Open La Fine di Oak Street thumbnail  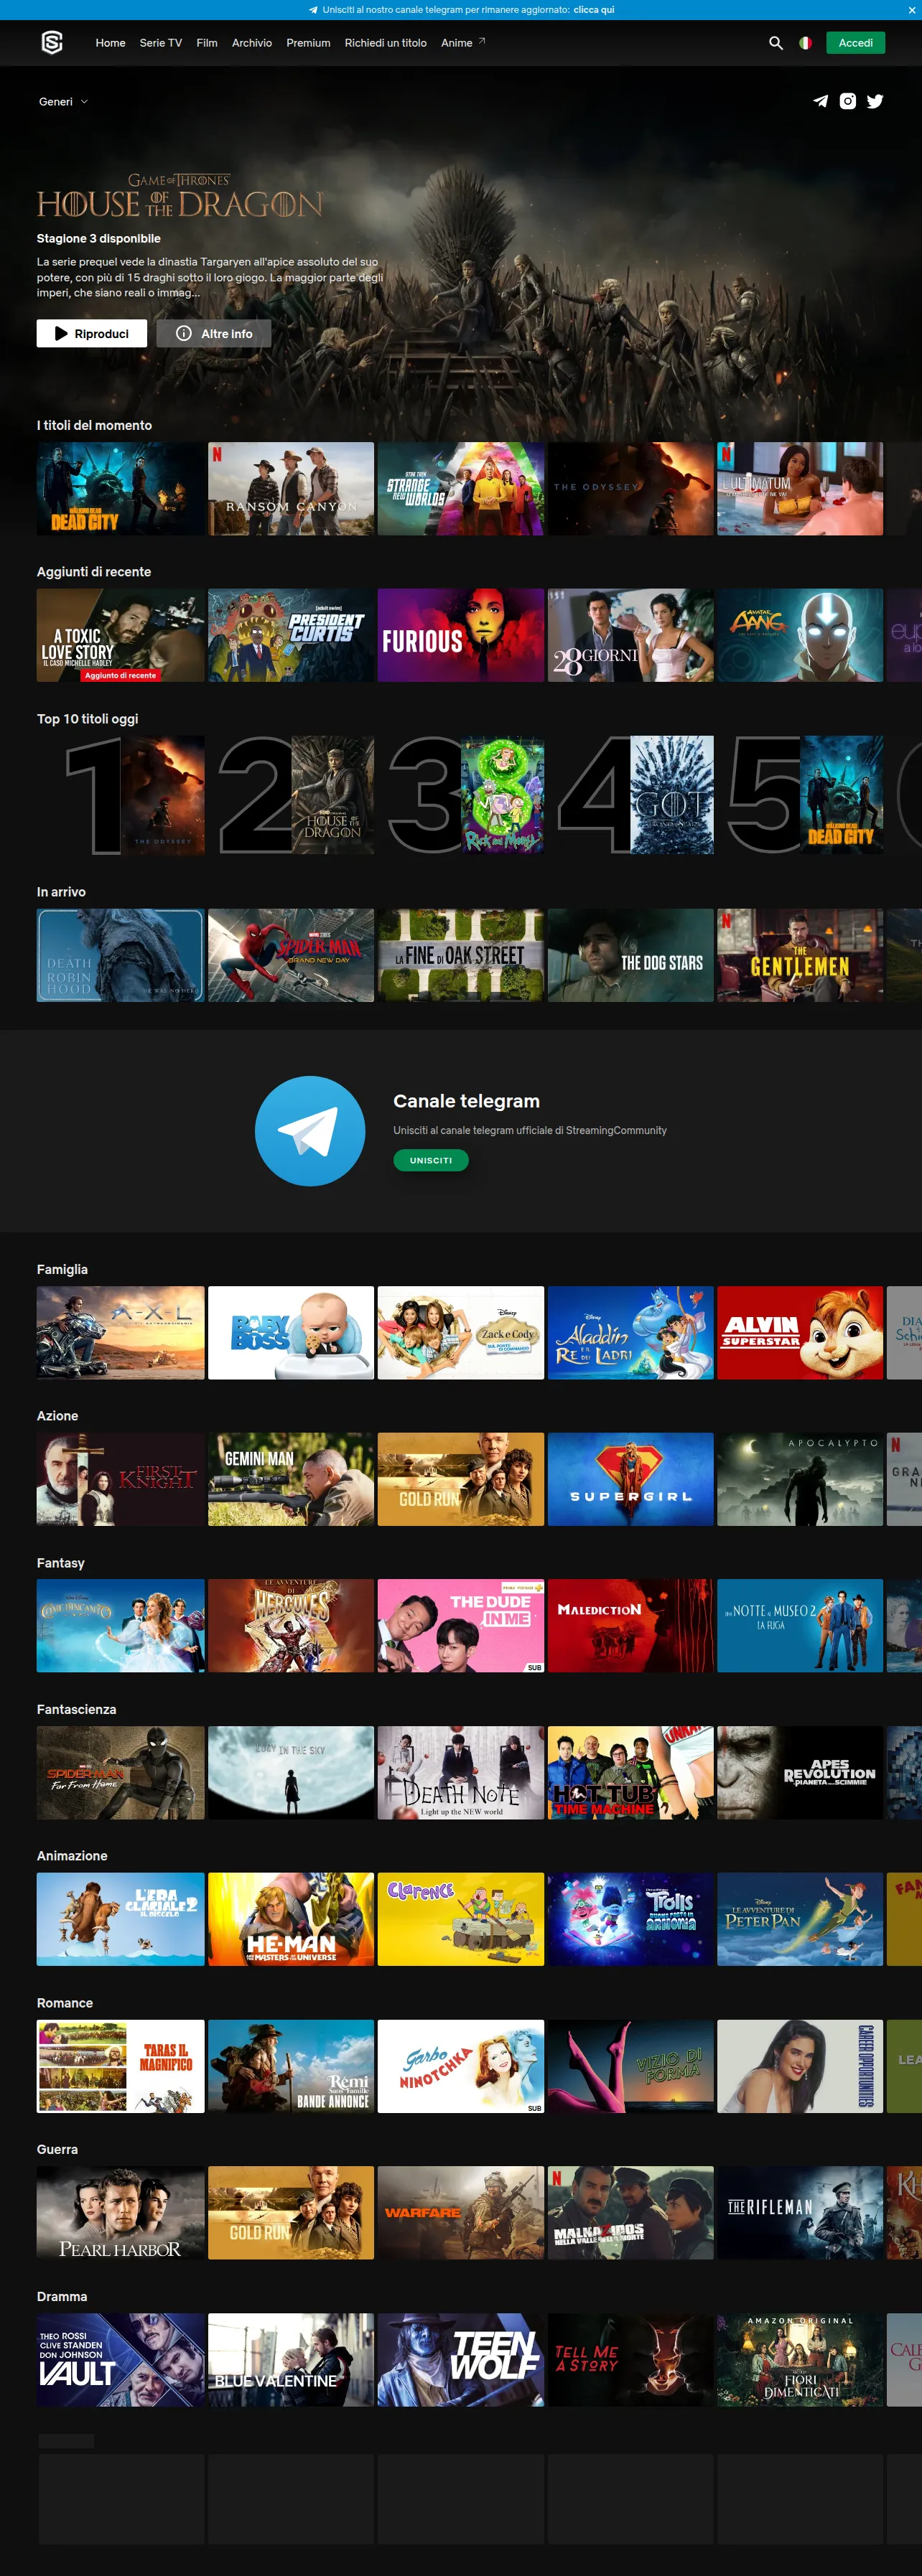(x=461, y=955)
